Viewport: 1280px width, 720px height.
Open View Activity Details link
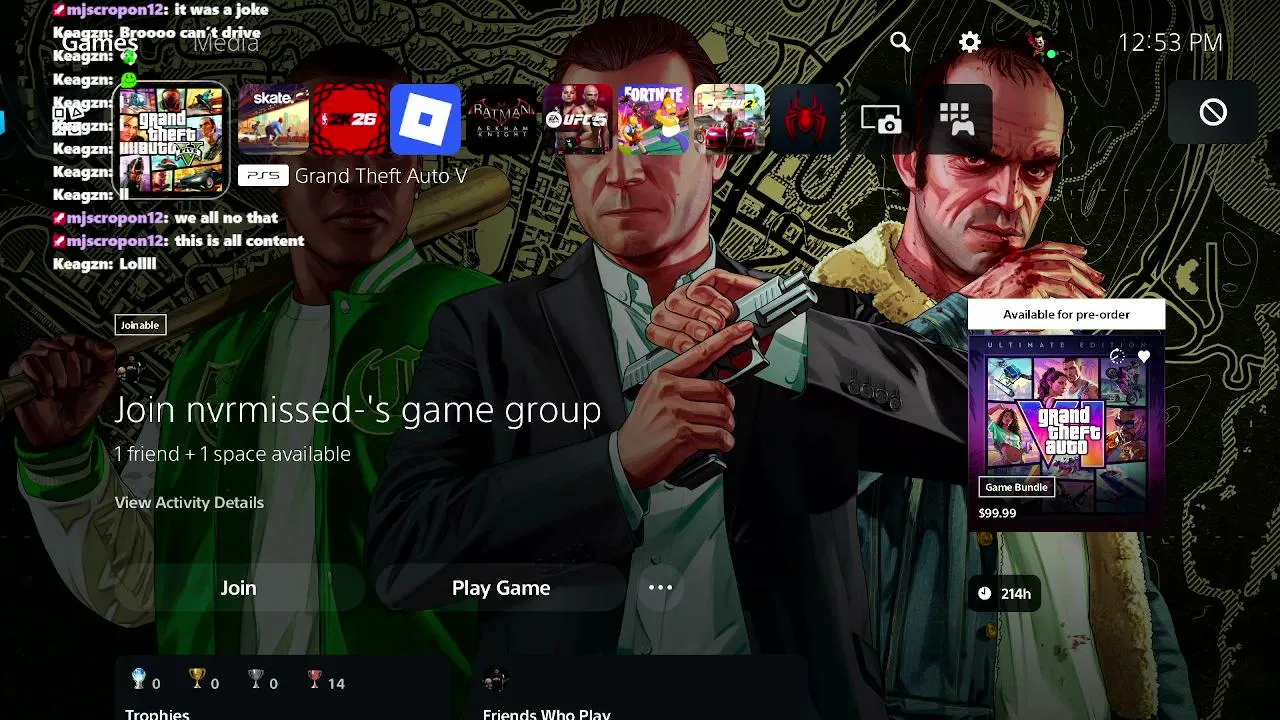click(189, 502)
